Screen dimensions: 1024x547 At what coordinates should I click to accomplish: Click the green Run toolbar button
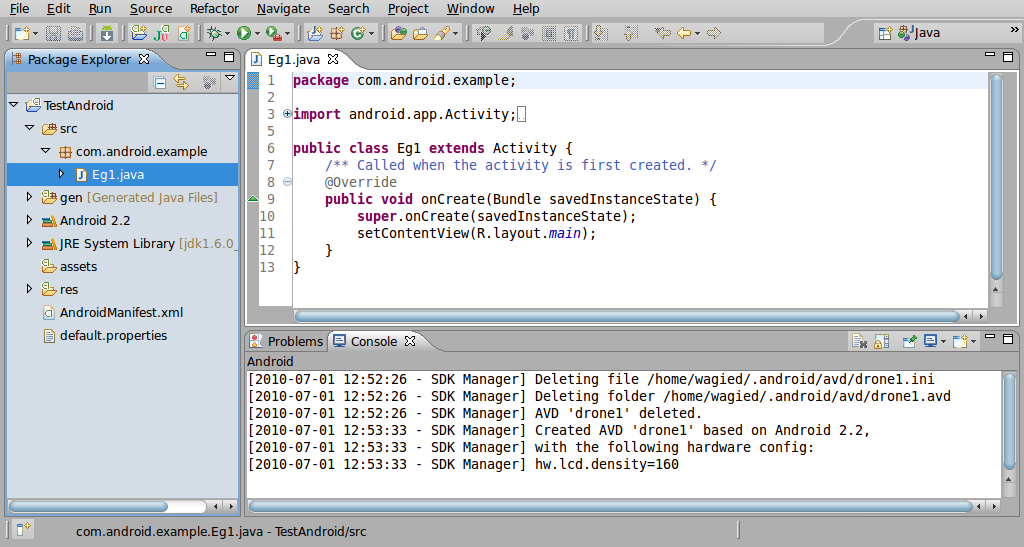click(x=244, y=33)
